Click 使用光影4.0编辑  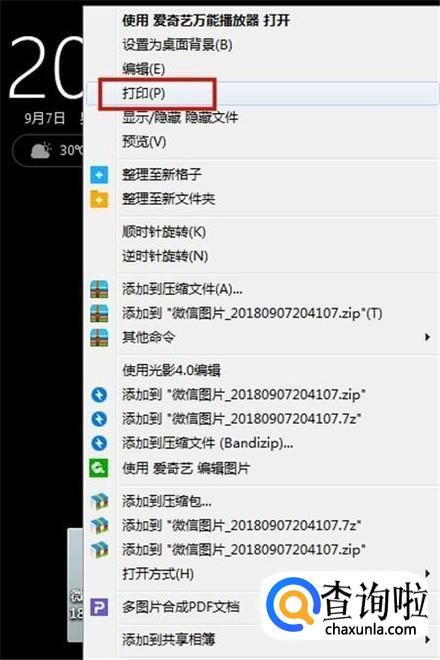pos(171,370)
